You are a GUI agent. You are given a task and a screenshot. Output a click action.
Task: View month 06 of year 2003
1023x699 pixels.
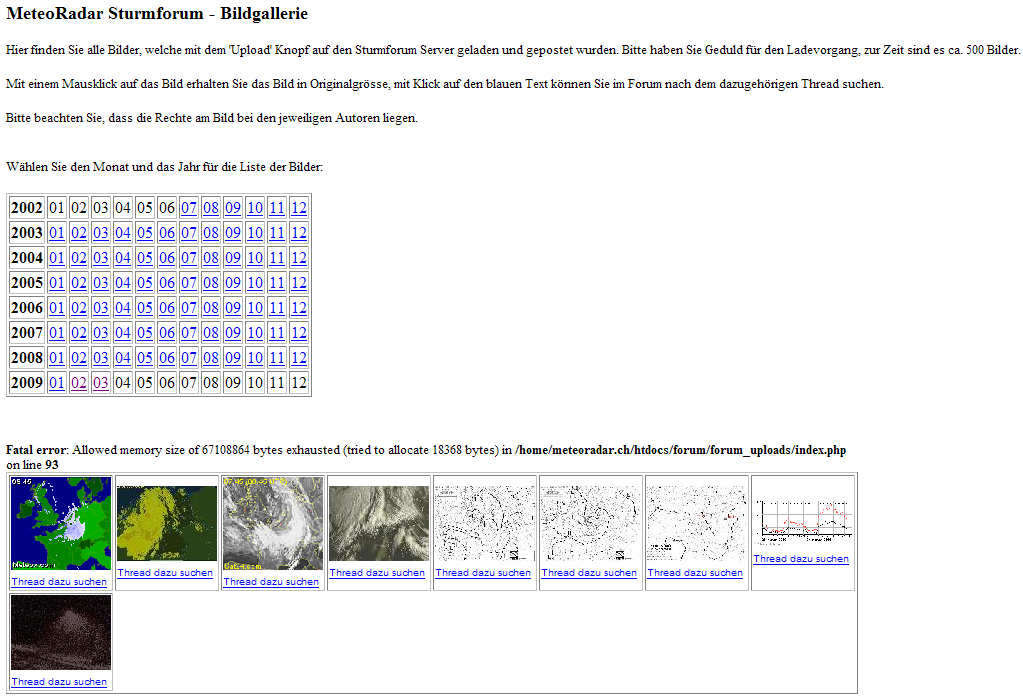tap(167, 233)
